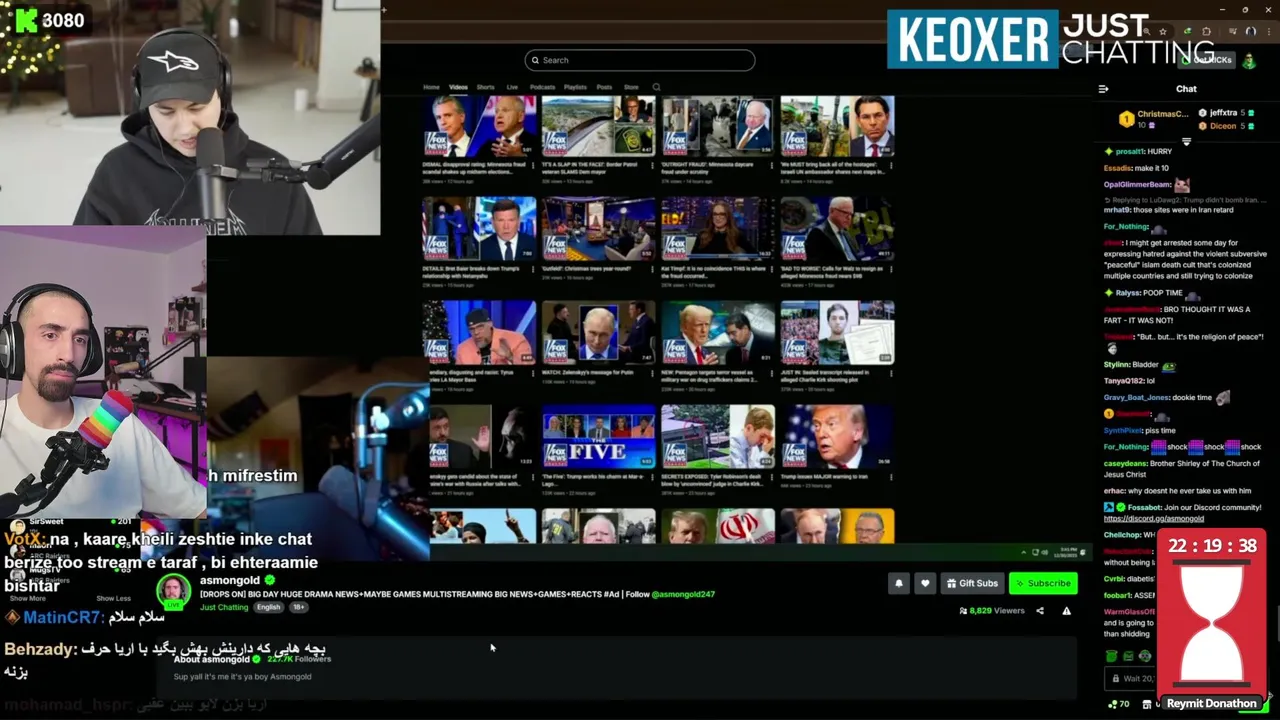Open the Walz resign FBI thumbnail
The width and height of the screenshot is (1280, 720).
tap(837, 230)
